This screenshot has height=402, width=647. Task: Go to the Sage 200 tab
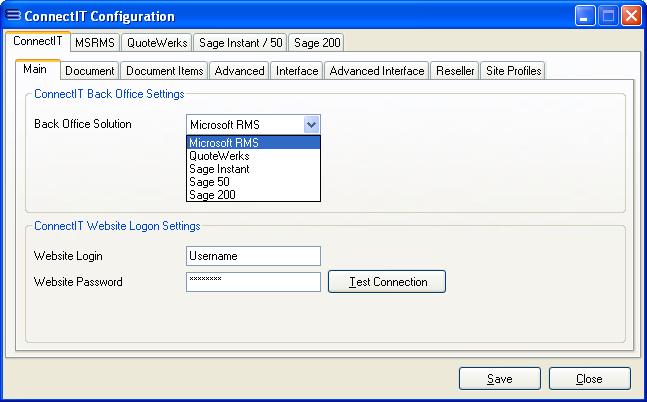tap(317, 43)
